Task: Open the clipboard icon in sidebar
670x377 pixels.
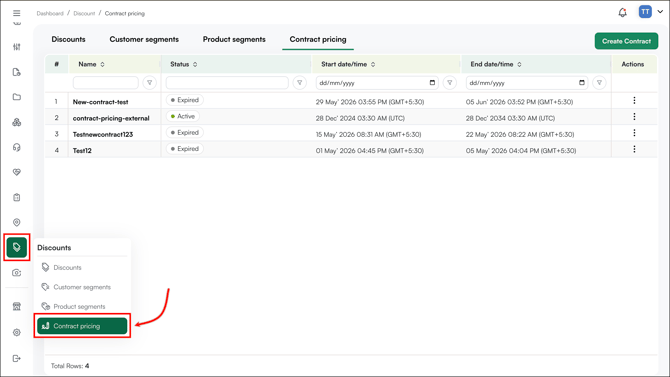Action: [17, 197]
